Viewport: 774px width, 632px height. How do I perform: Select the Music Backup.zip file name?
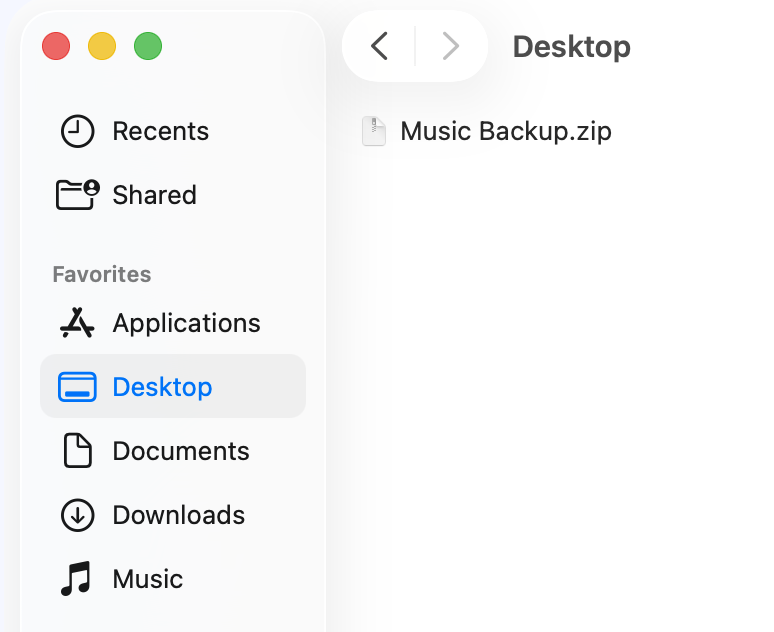click(x=505, y=131)
